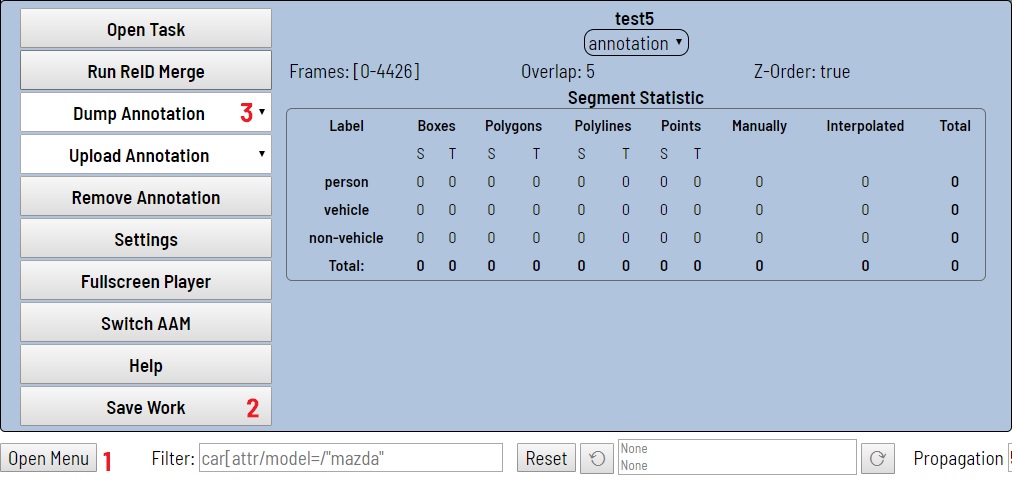Reset the annotation filter

[546, 458]
